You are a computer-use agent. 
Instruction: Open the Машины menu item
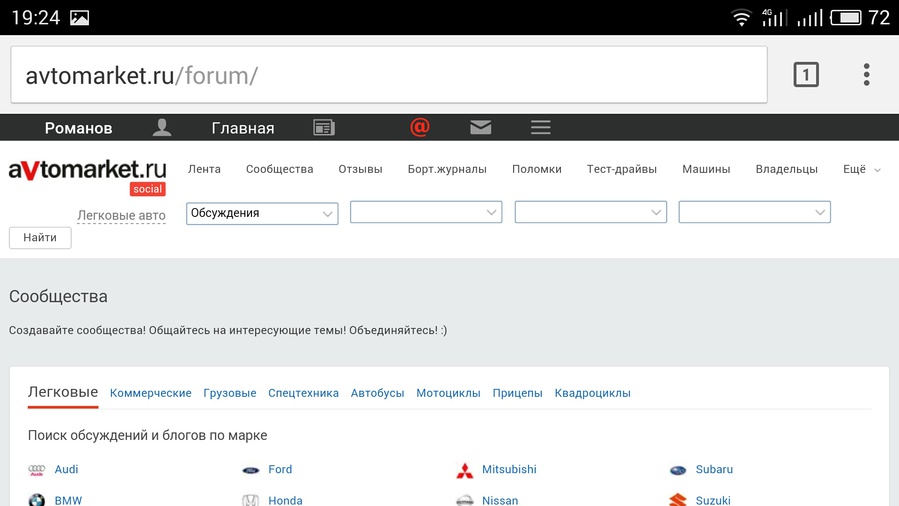[x=706, y=169]
